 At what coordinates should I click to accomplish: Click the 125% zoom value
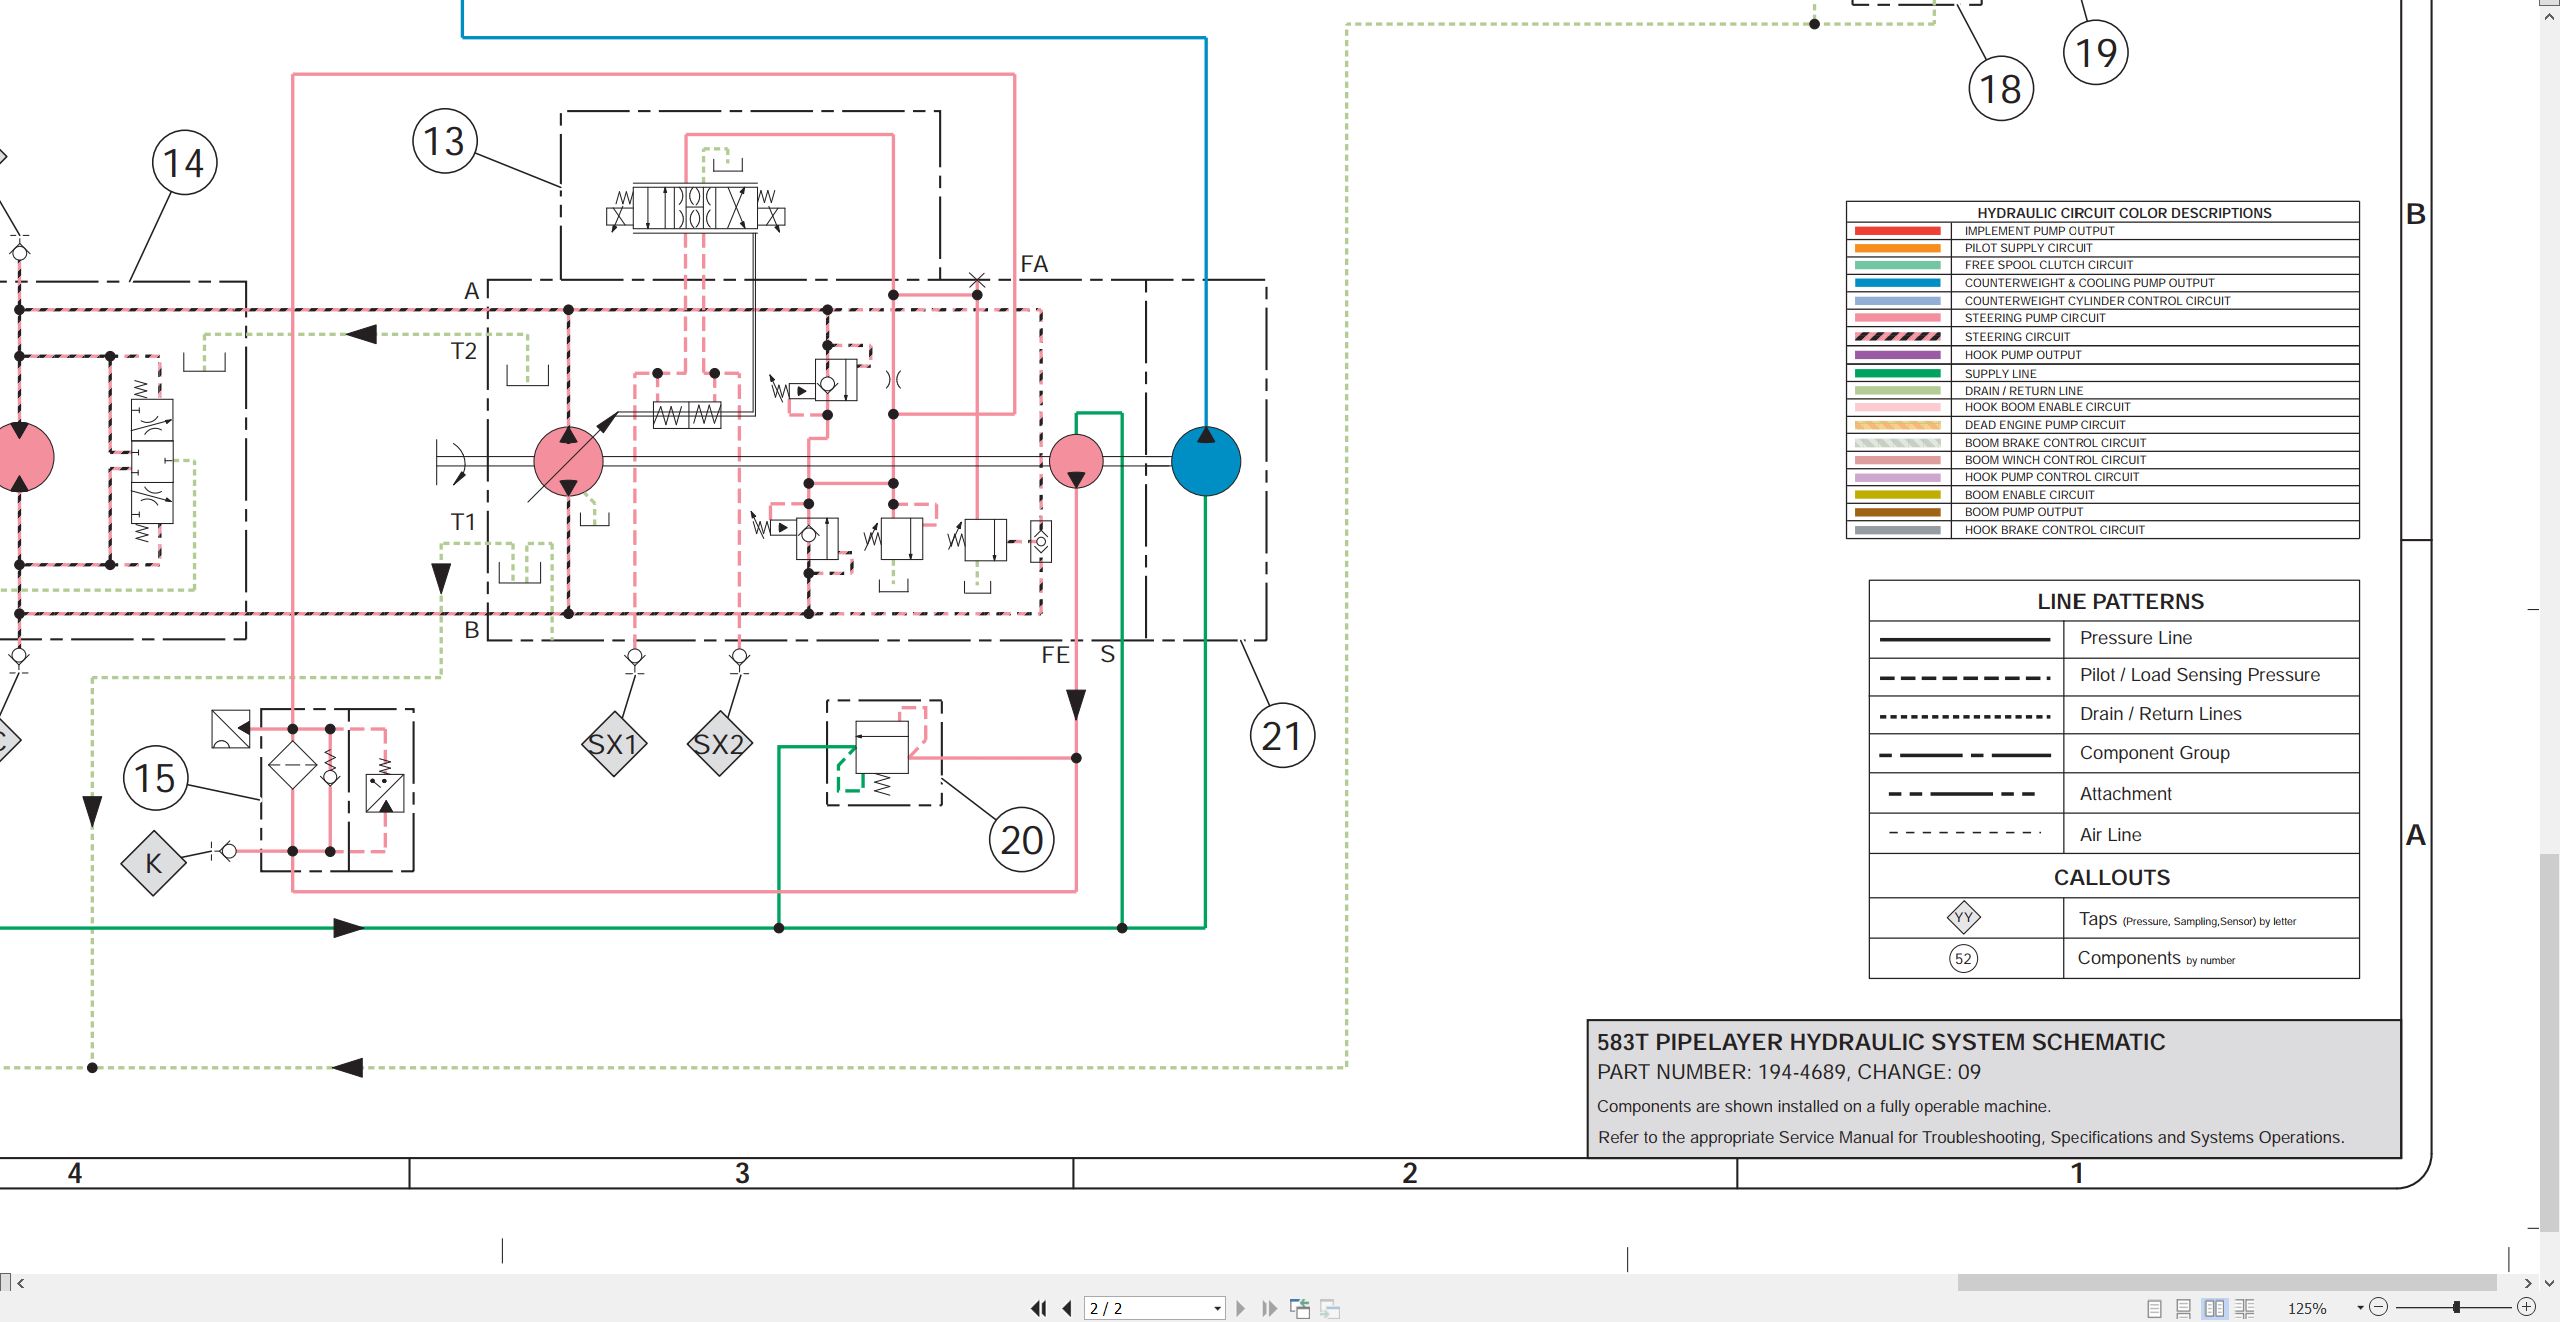tap(2307, 1308)
